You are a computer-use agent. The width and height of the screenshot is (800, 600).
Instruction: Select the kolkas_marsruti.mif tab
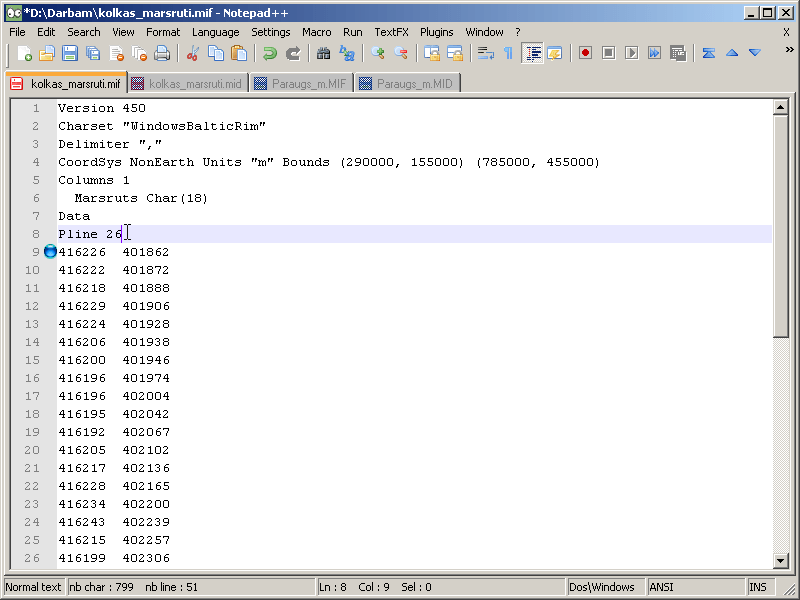click(x=67, y=83)
